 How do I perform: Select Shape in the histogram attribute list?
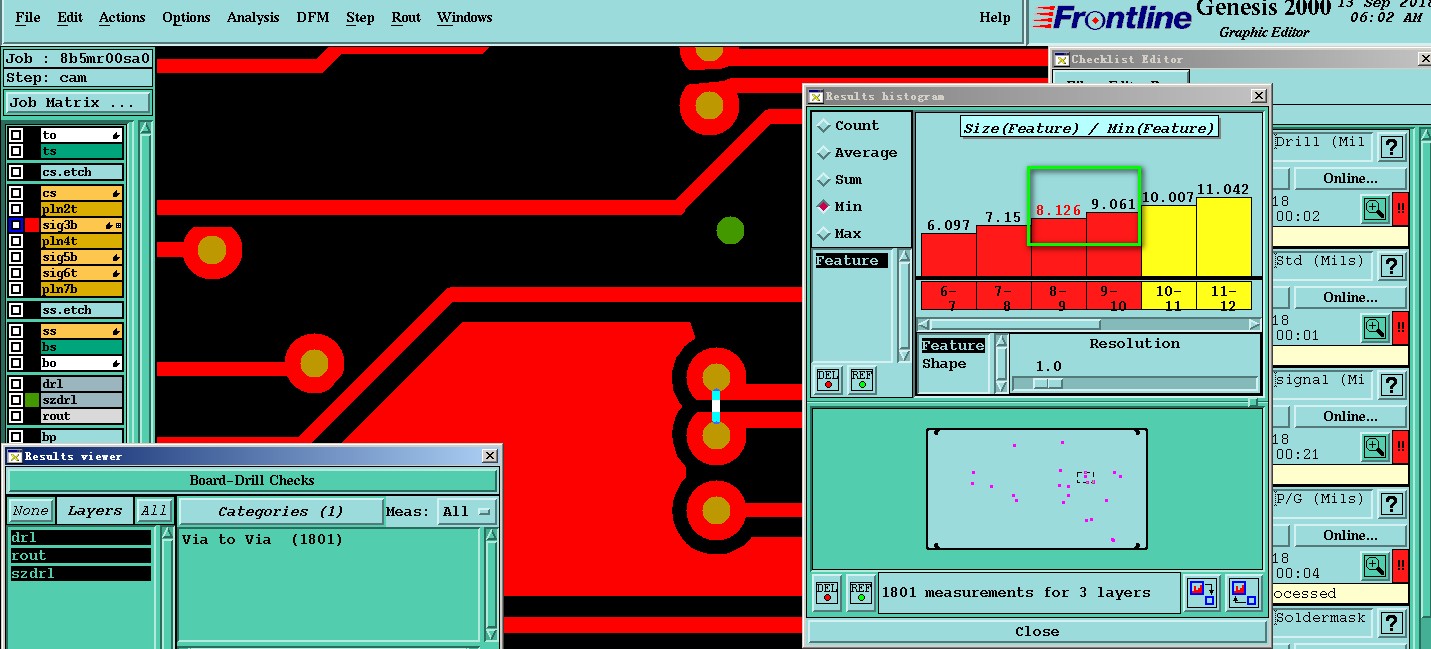click(x=944, y=363)
